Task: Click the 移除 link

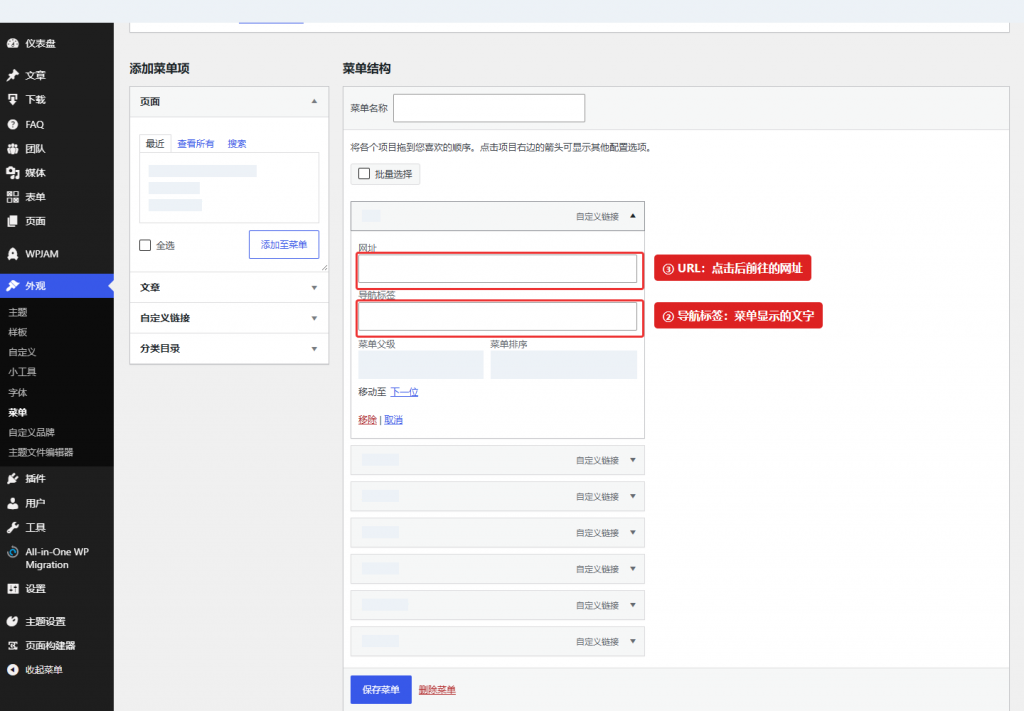Action: point(368,420)
